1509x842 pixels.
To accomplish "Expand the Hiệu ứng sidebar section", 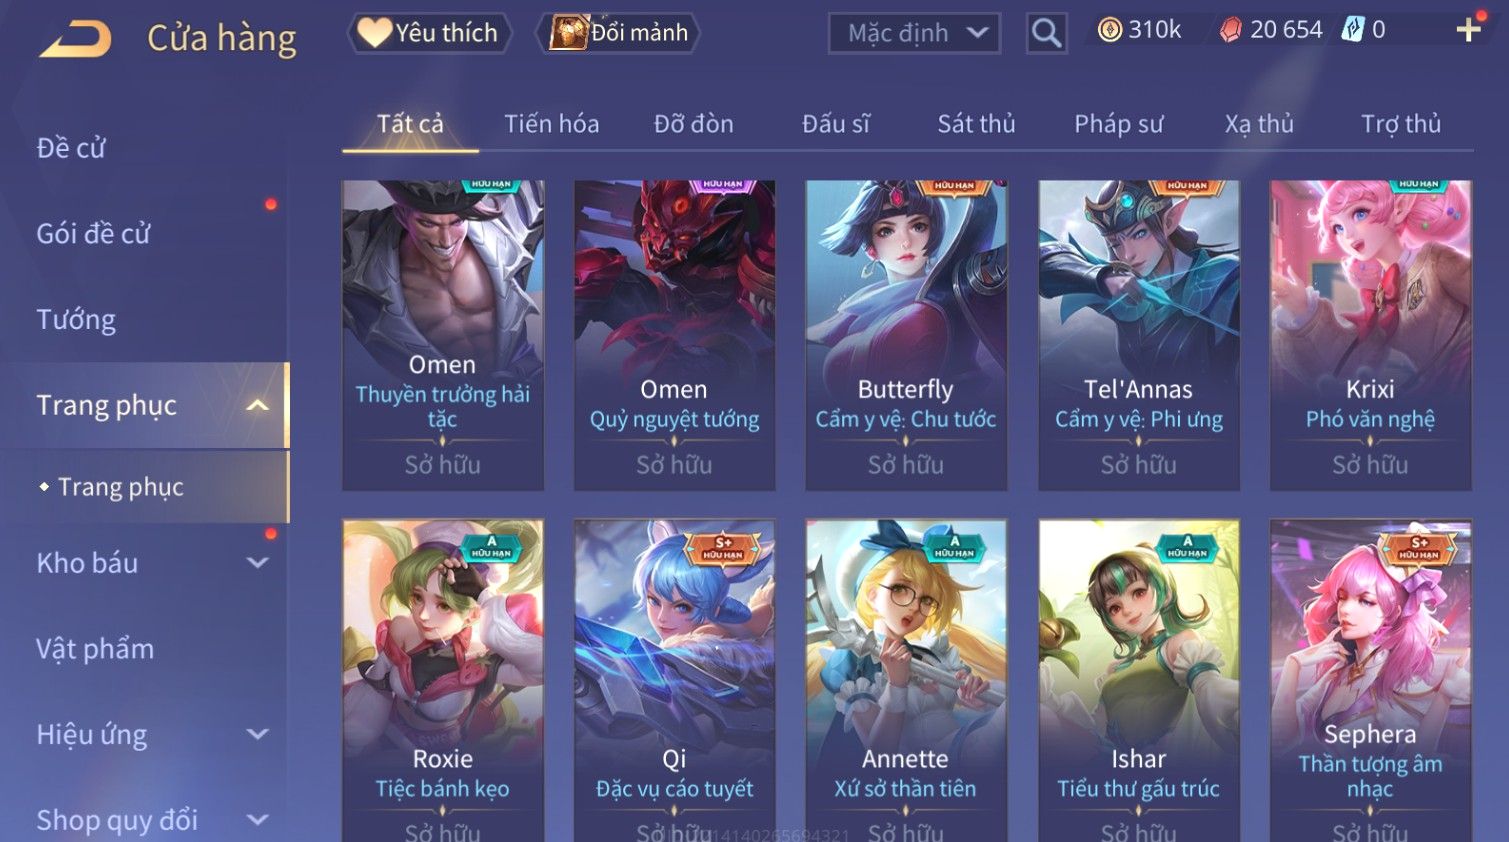I will [x=257, y=734].
